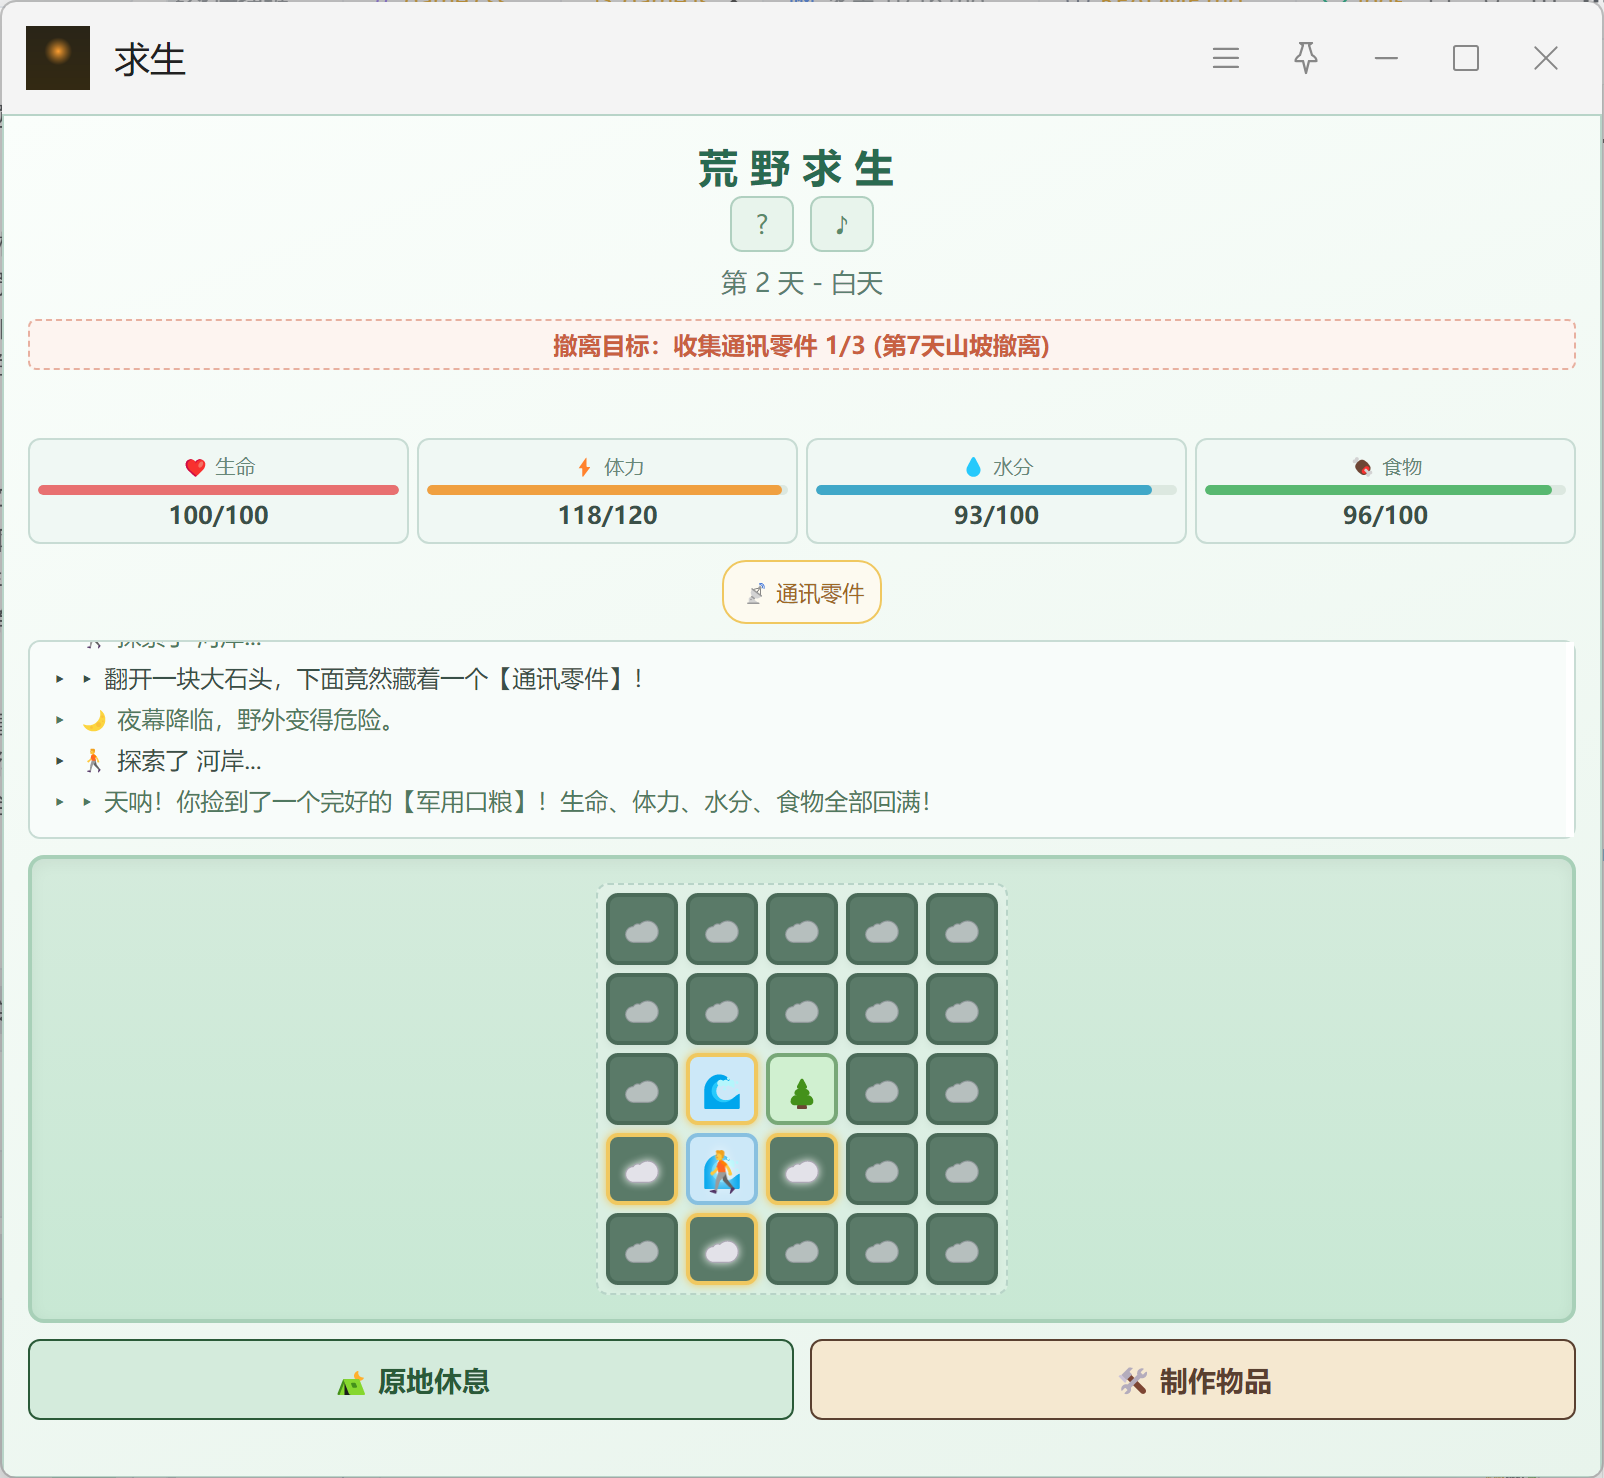The width and height of the screenshot is (1604, 1478).
Task: Open the help question mark button
Action: (762, 224)
